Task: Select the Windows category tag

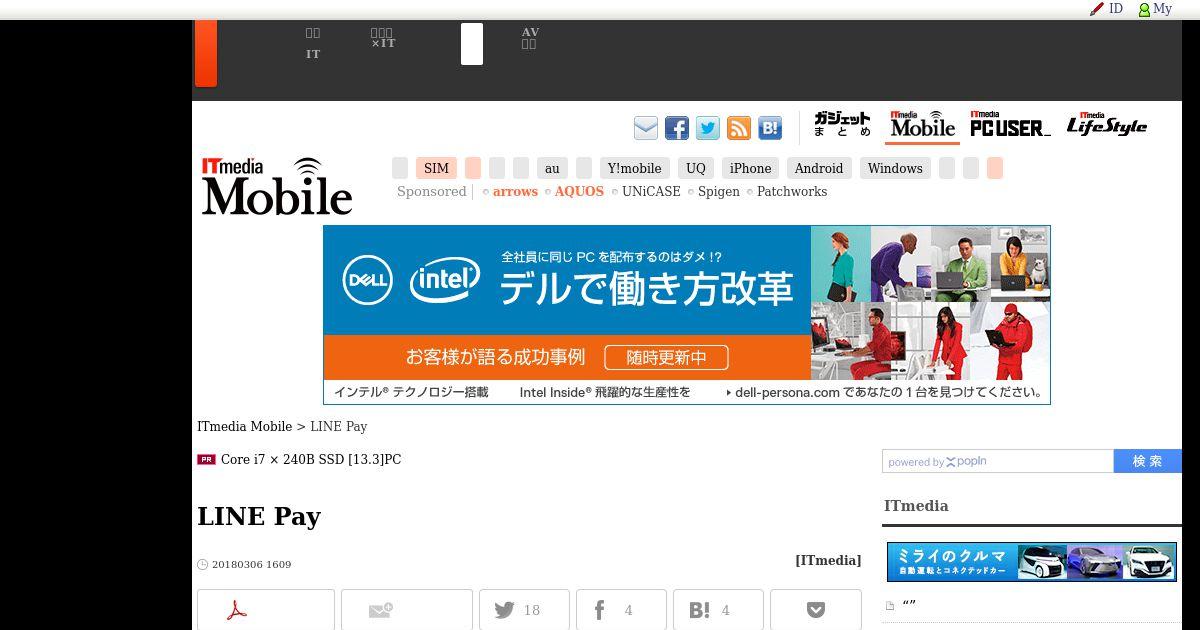Action: point(895,168)
